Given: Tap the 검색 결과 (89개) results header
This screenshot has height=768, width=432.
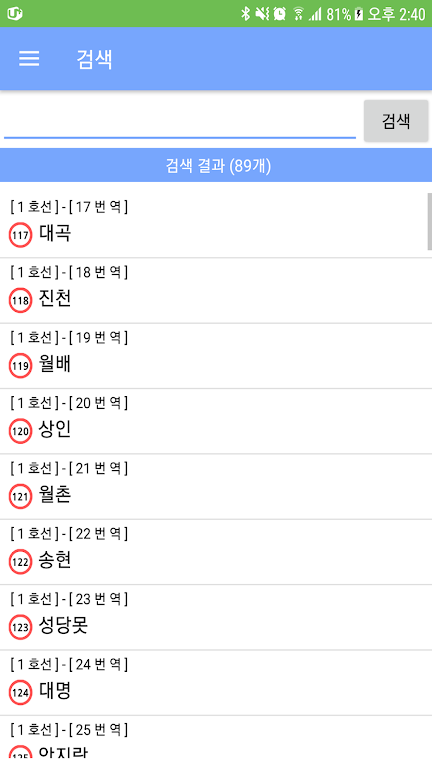Looking at the screenshot, I should point(216,166).
